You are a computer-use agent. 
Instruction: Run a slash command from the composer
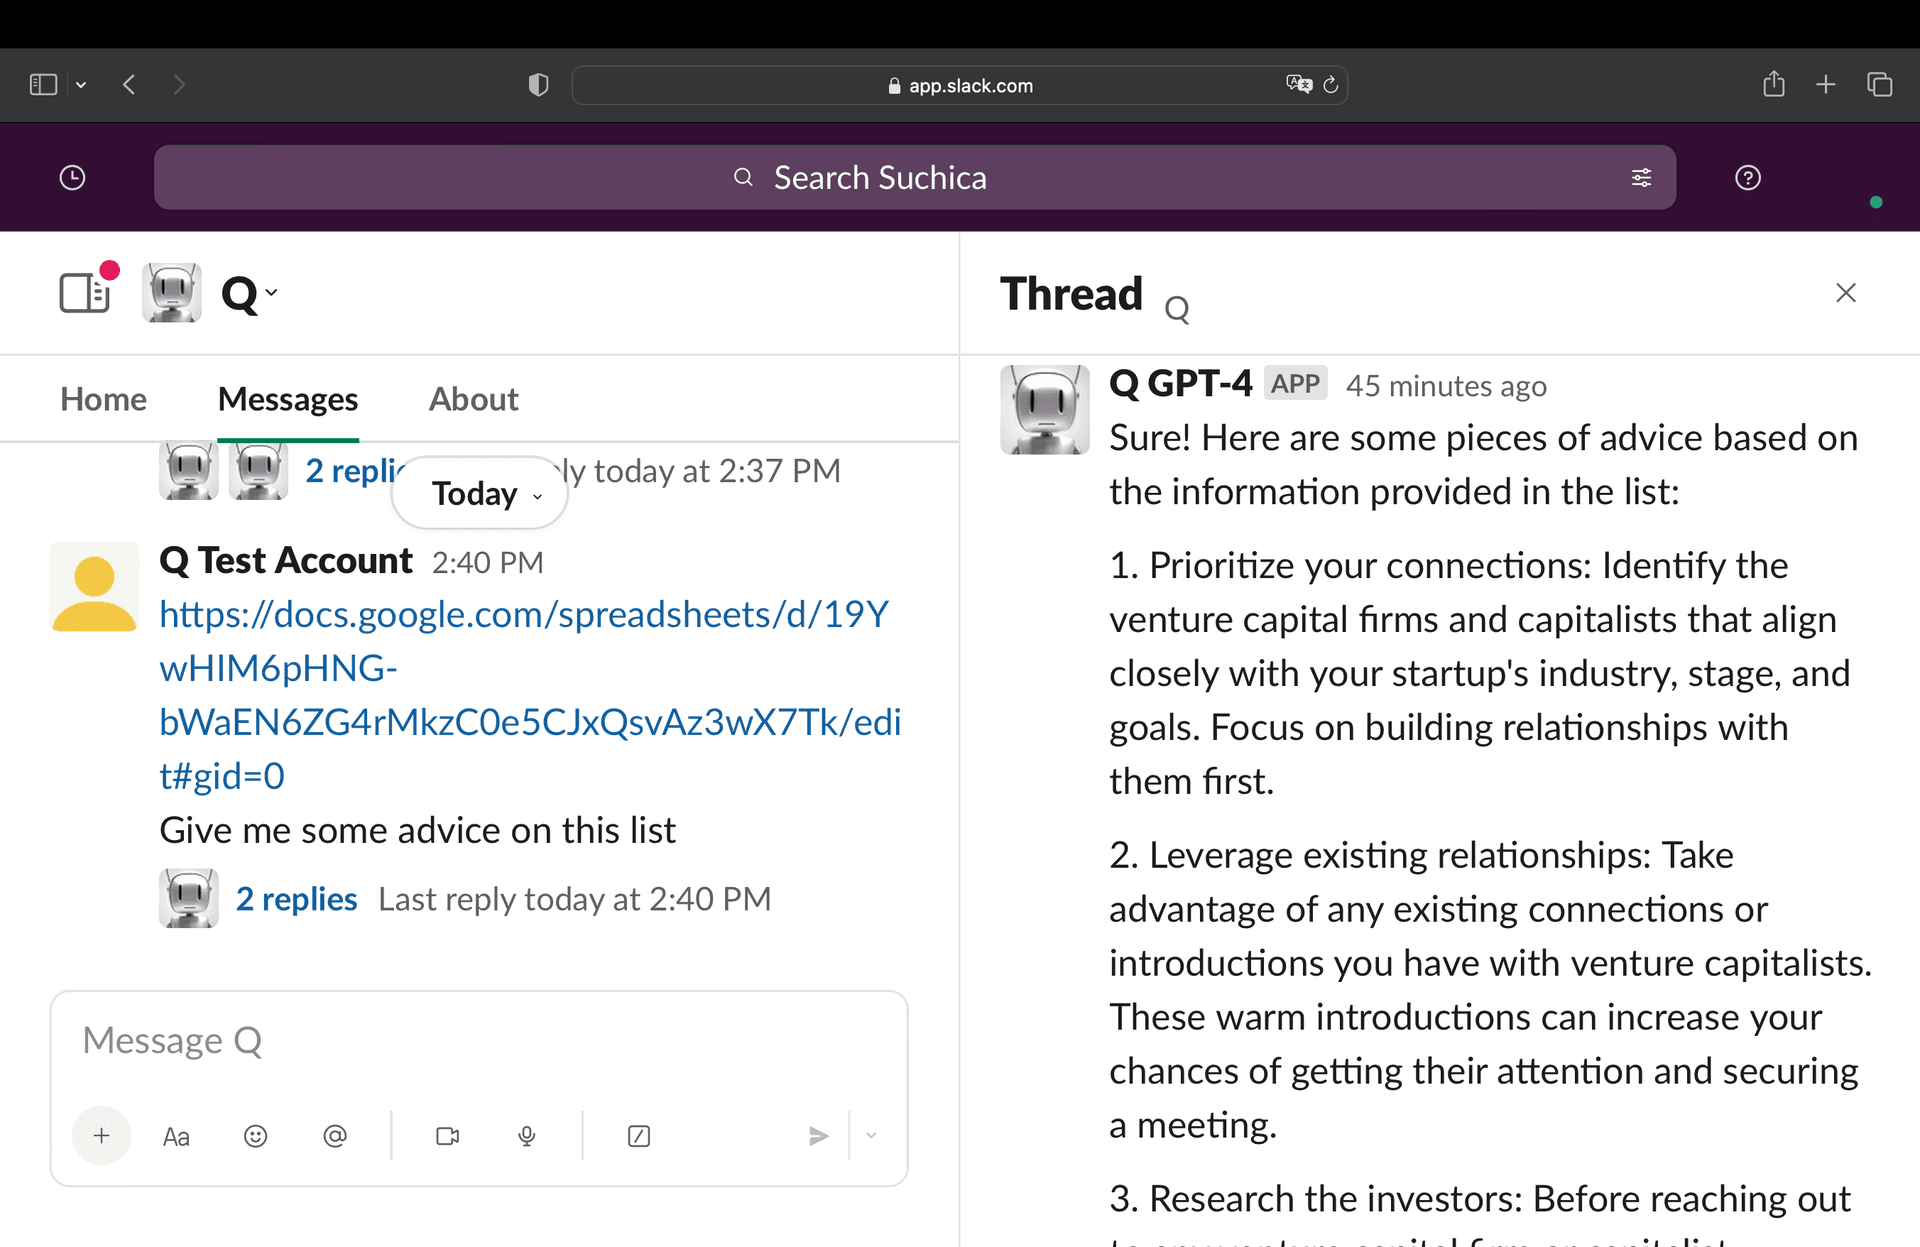pos(639,1136)
